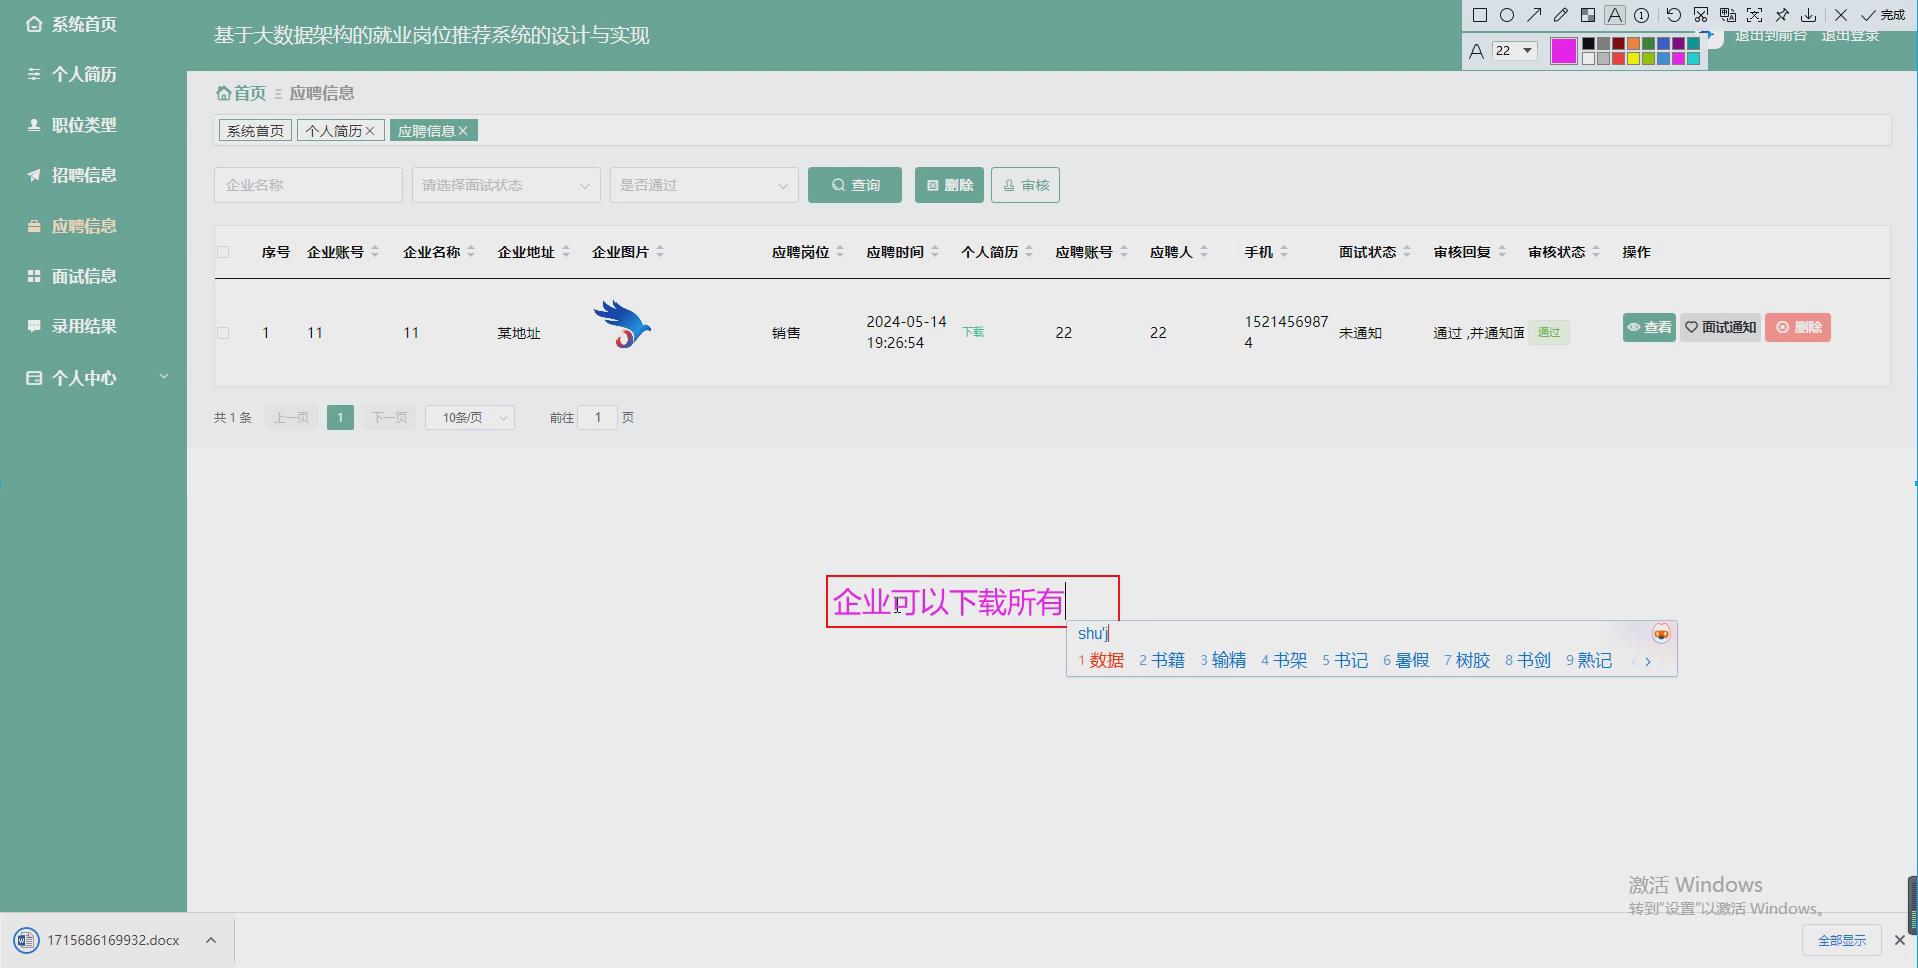This screenshot has width=1918, height=968.
Task: Pick the cyan color swatch
Action: tap(1693, 58)
